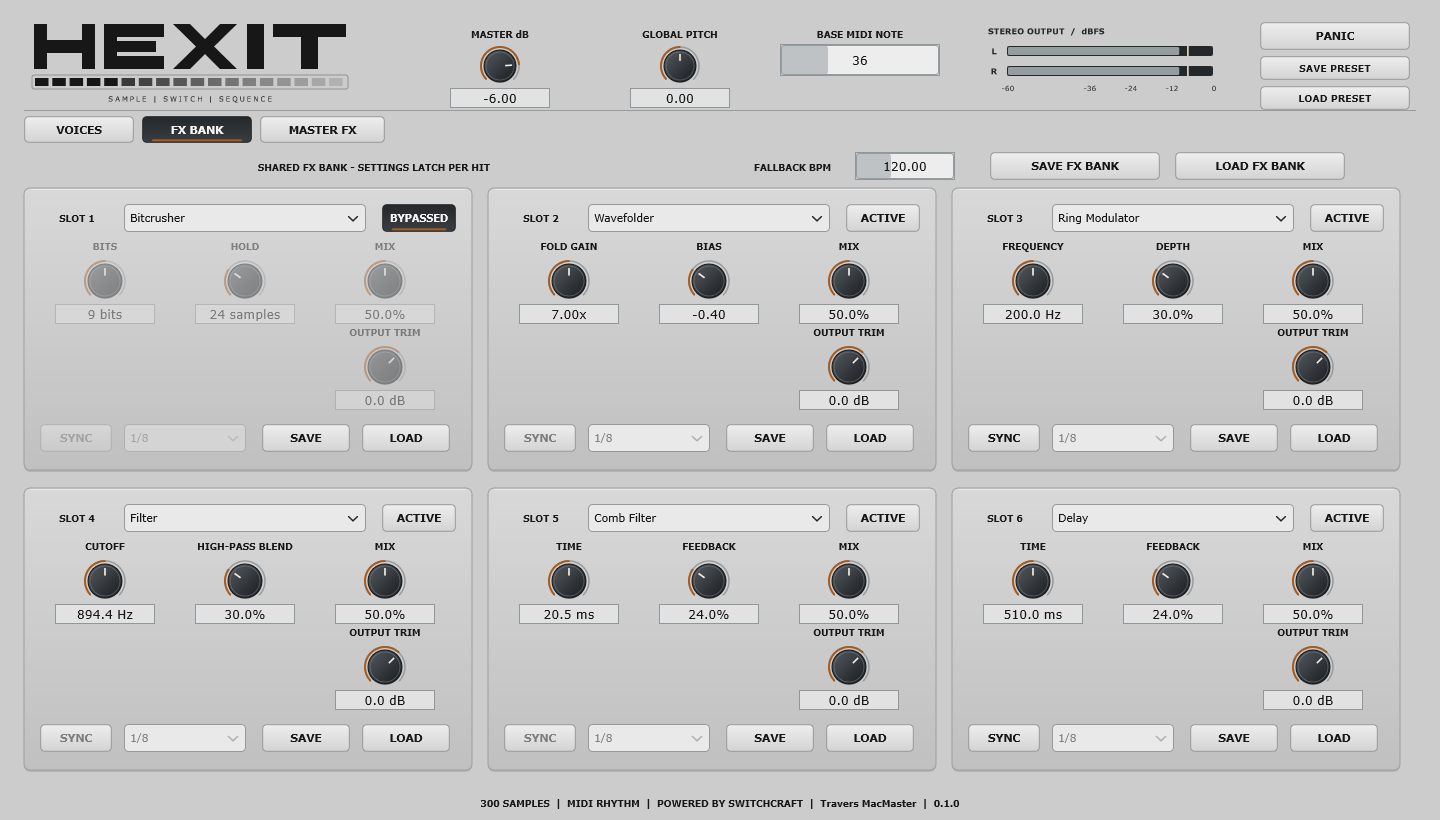
Task: Open the Slot 4 Filter effect dropdown
Action: [245, 518]
